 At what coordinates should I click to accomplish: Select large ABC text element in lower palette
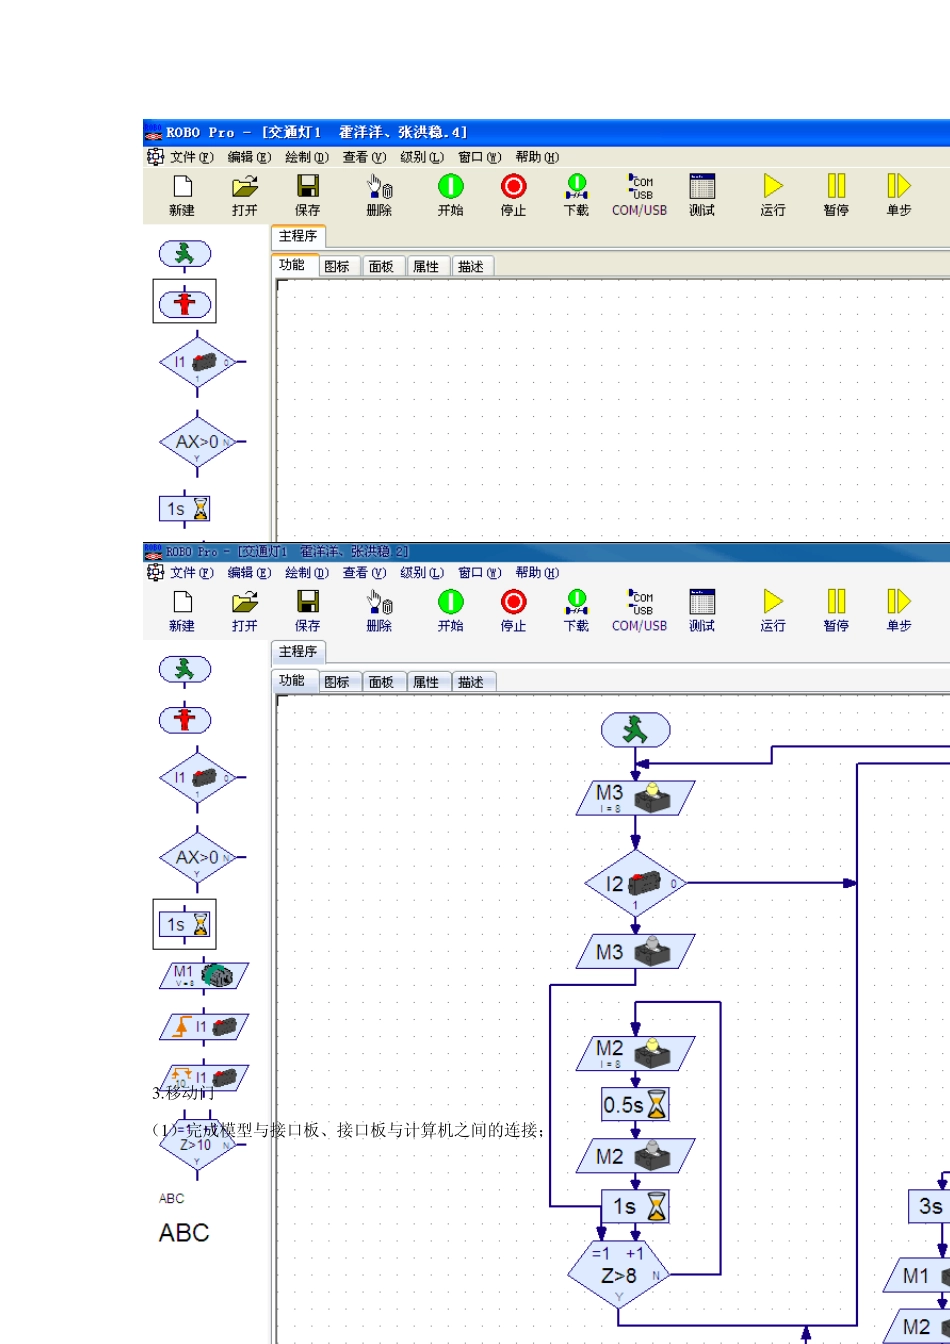(x=184, y=1233)
